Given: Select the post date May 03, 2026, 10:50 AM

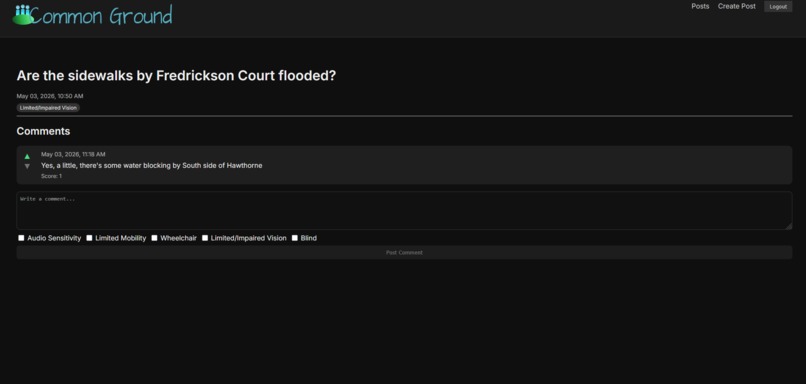Looking at the screenshot, I should tap(50, 96).
